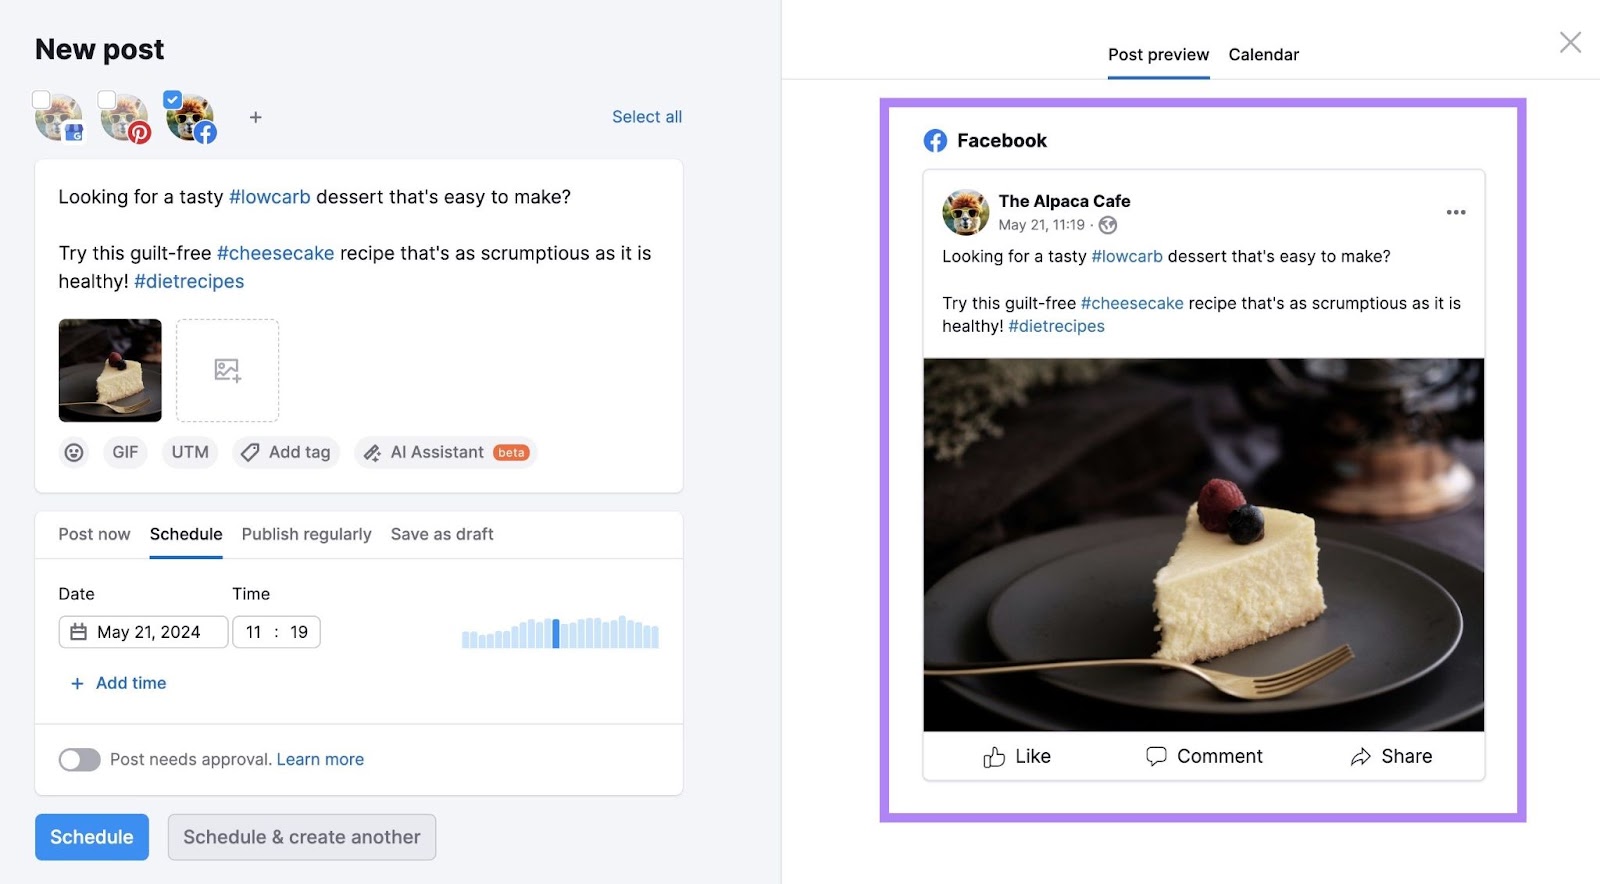
Task: Click the add image placeholder icon
Action: [x=228, y=371]
